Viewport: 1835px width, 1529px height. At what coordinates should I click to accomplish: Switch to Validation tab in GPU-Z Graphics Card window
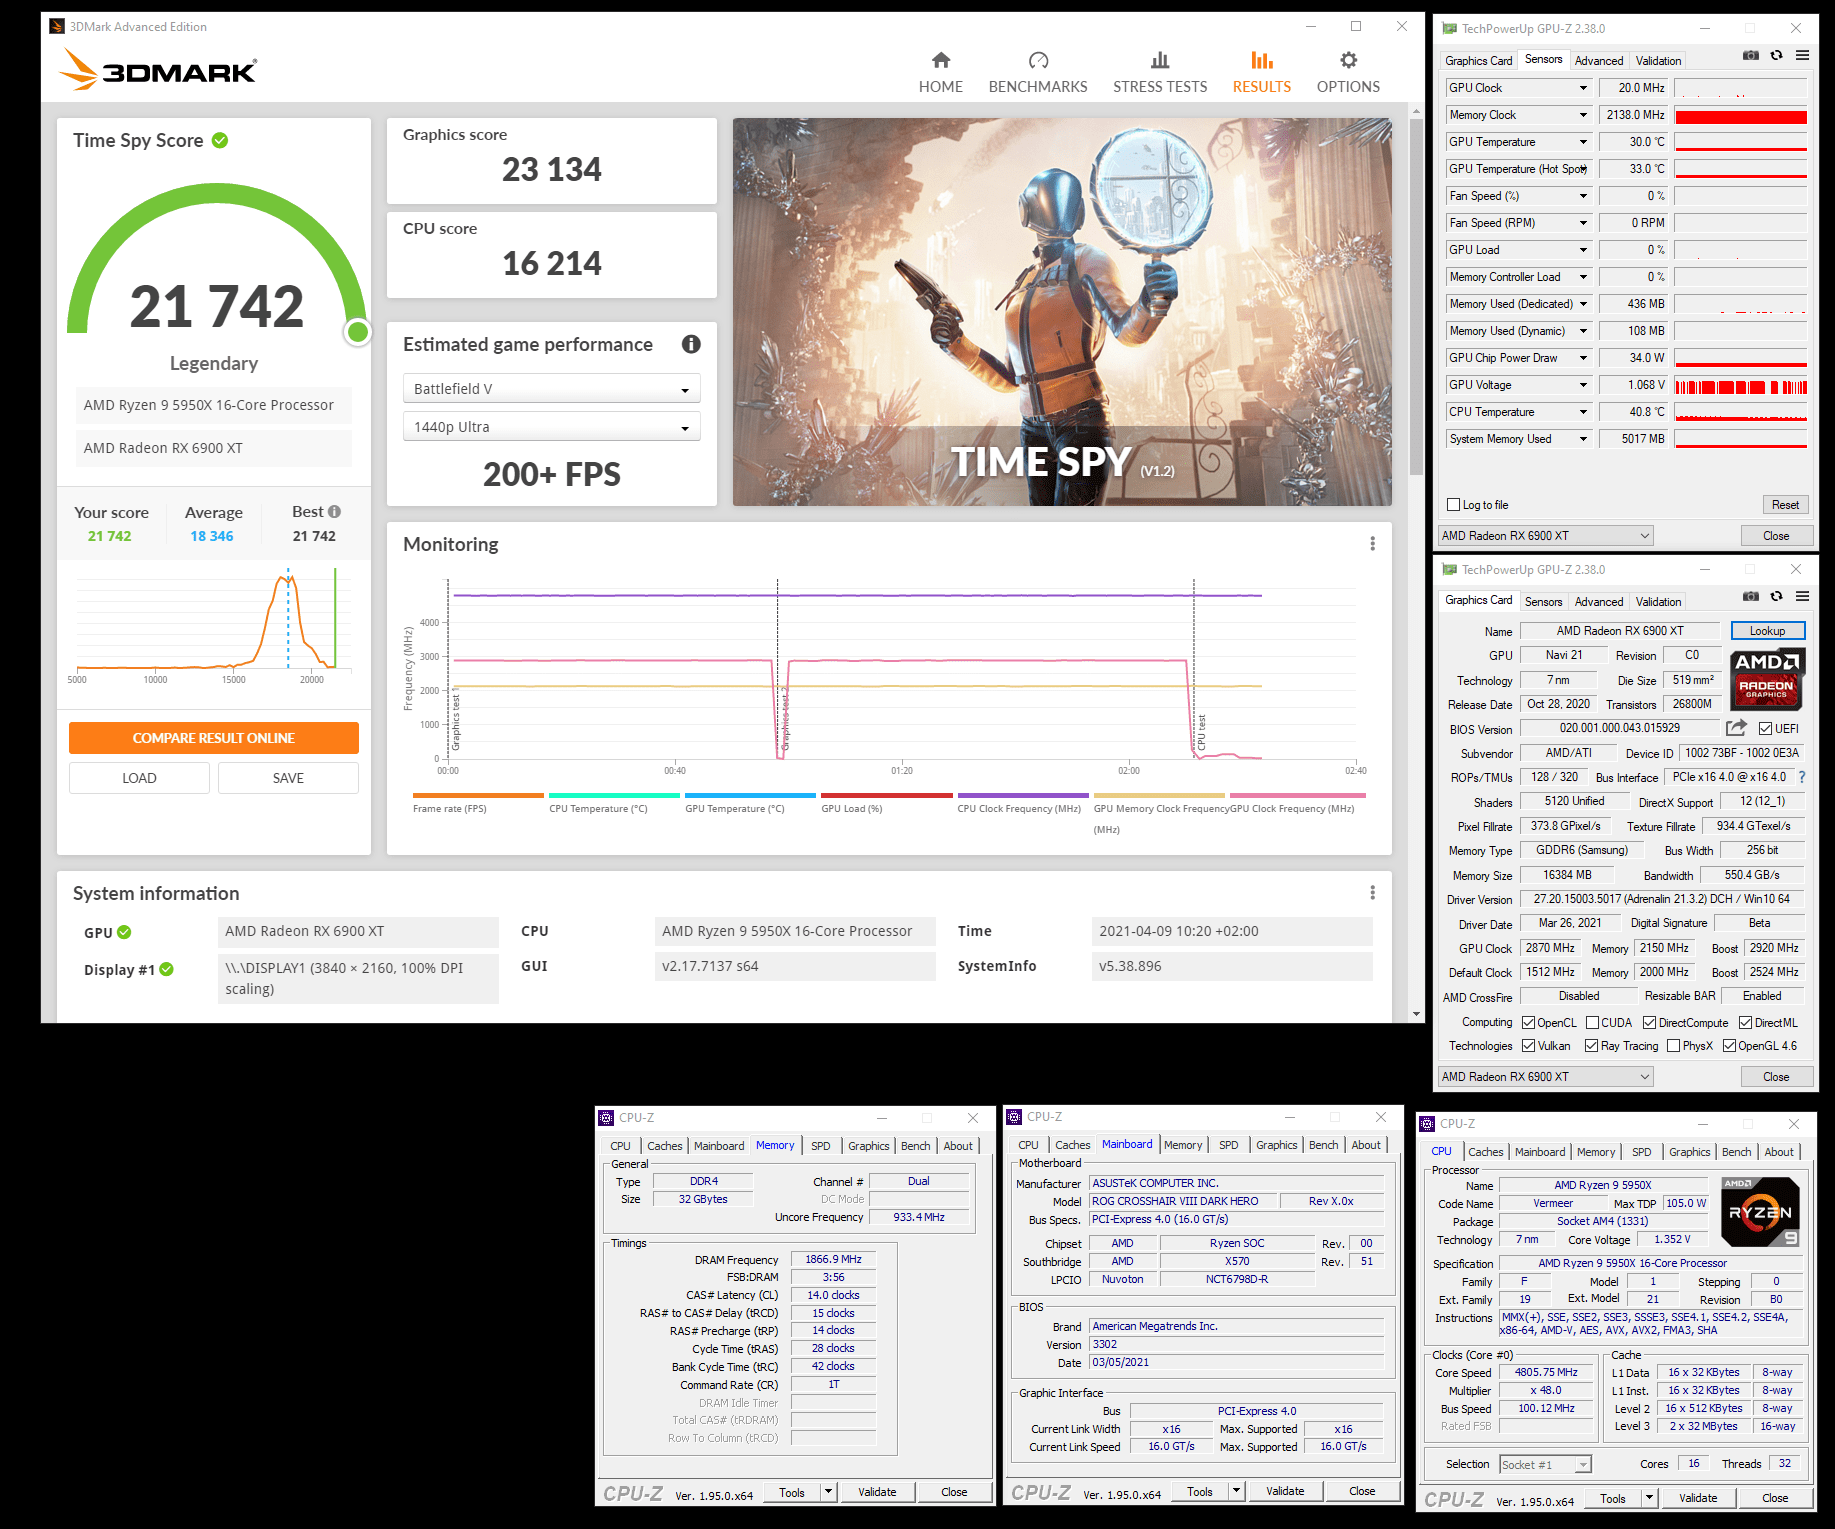[x=1658, y=601]
